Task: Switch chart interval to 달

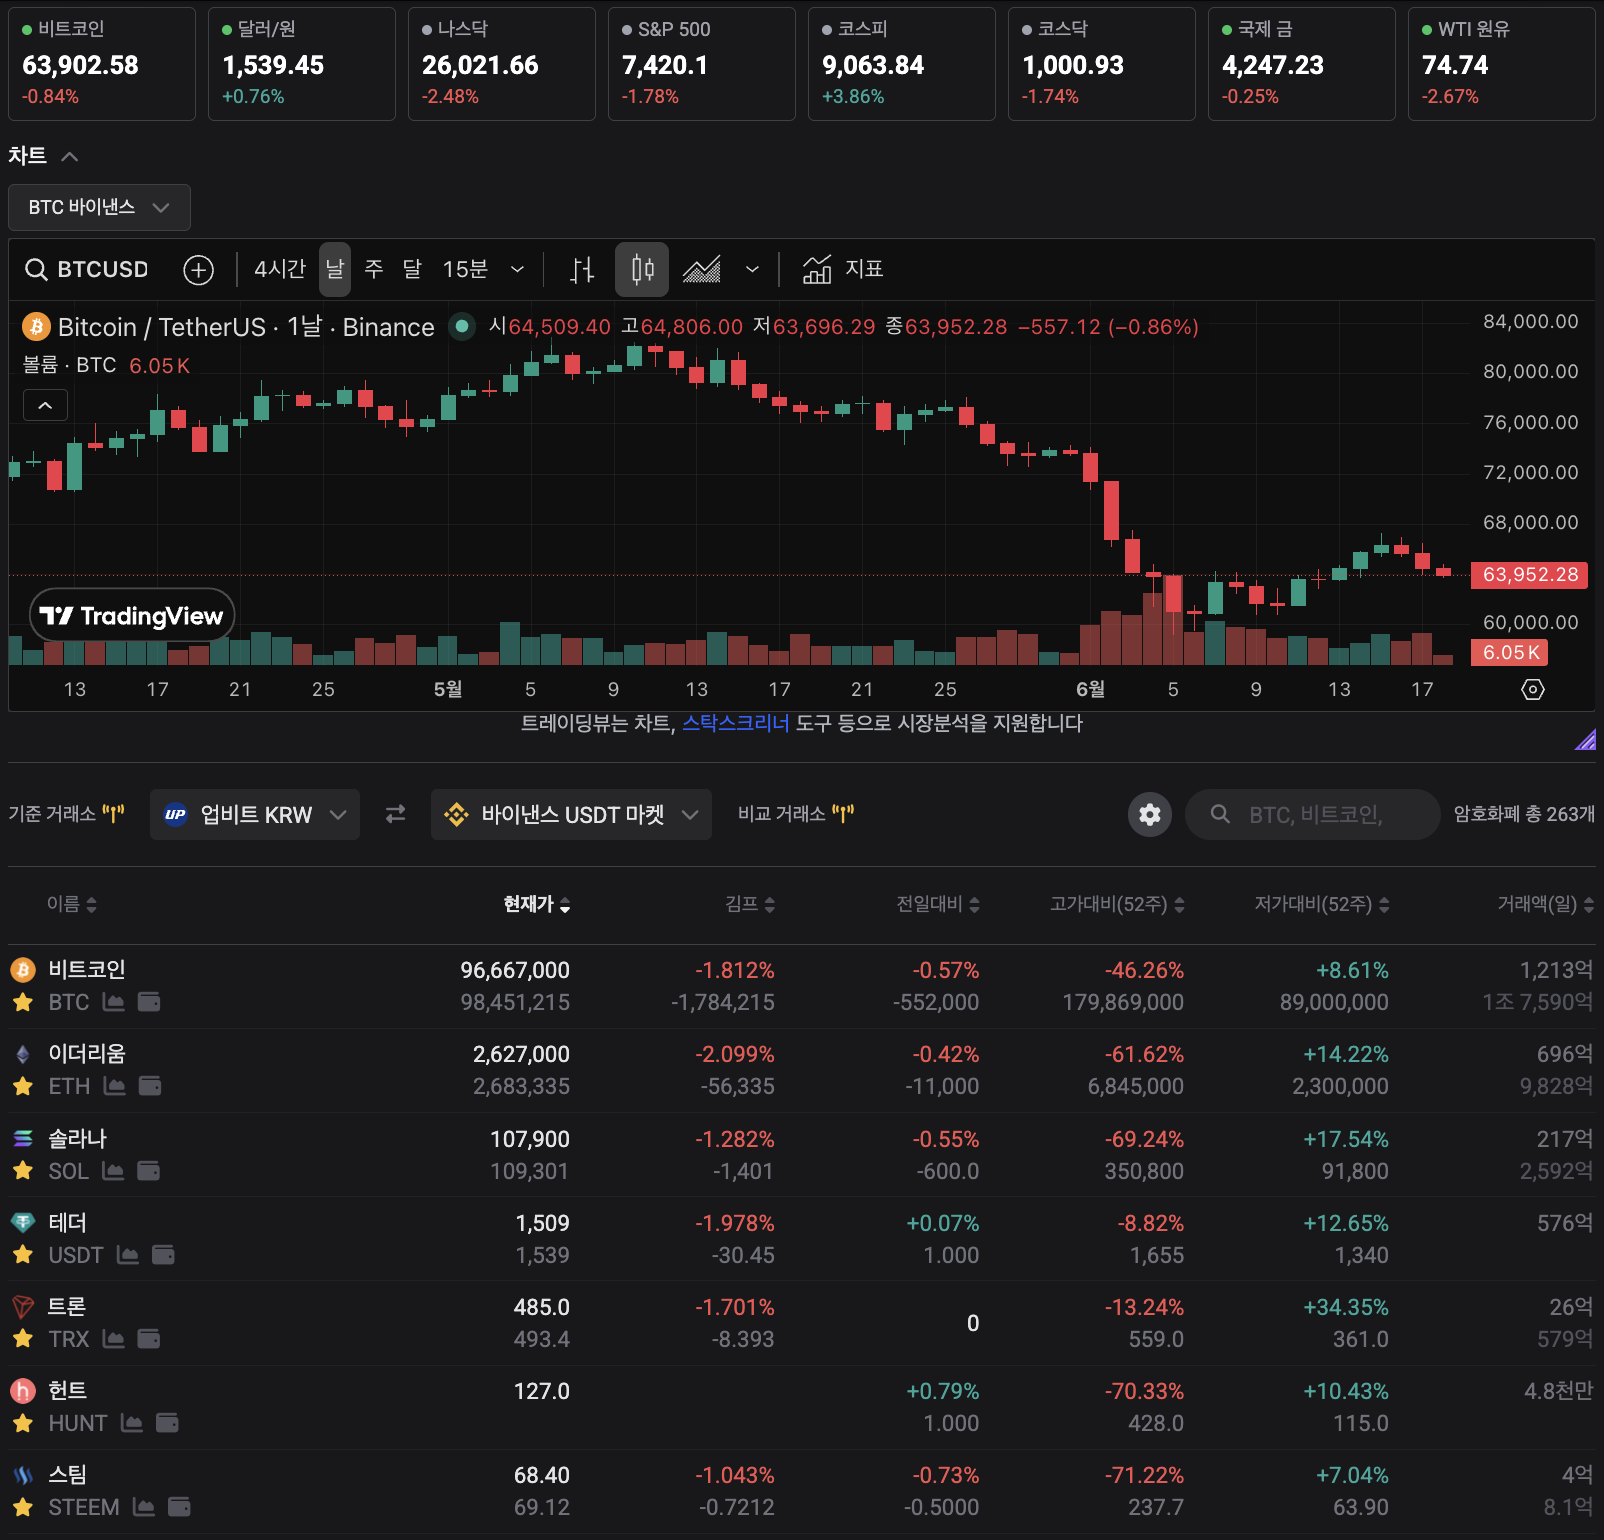Action: pyautogui.click(x=412, y=270)
